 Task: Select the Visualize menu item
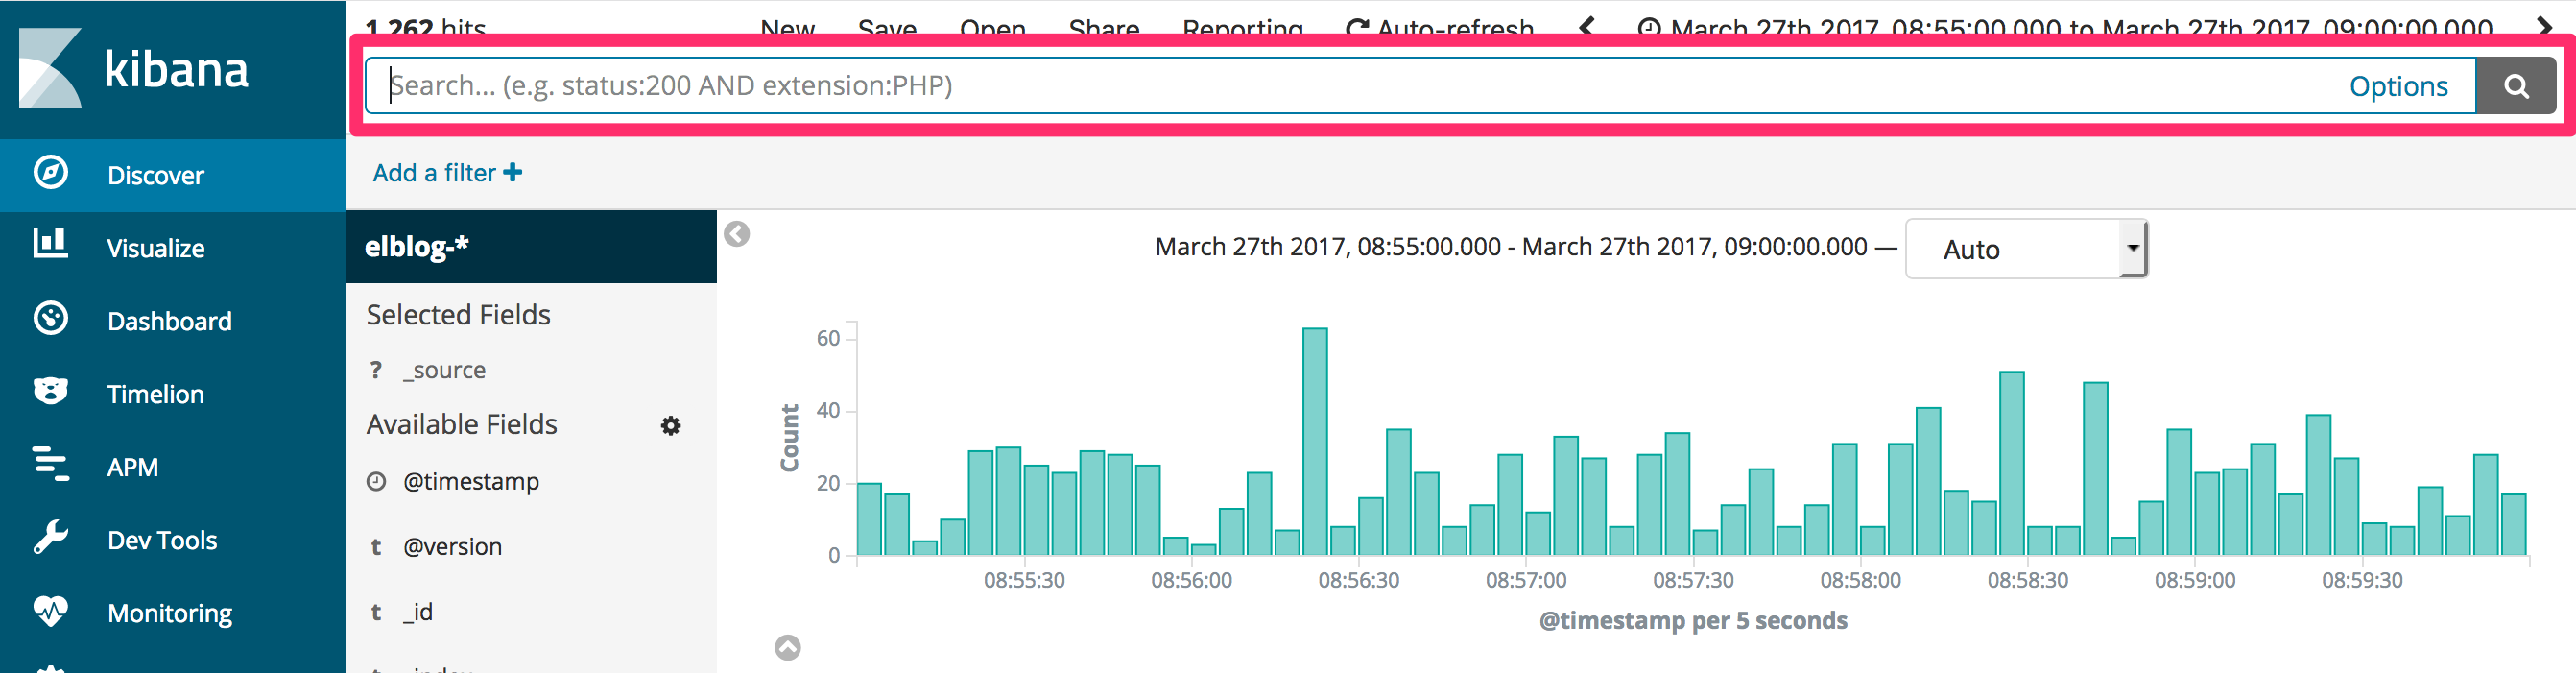coord(173,248)
